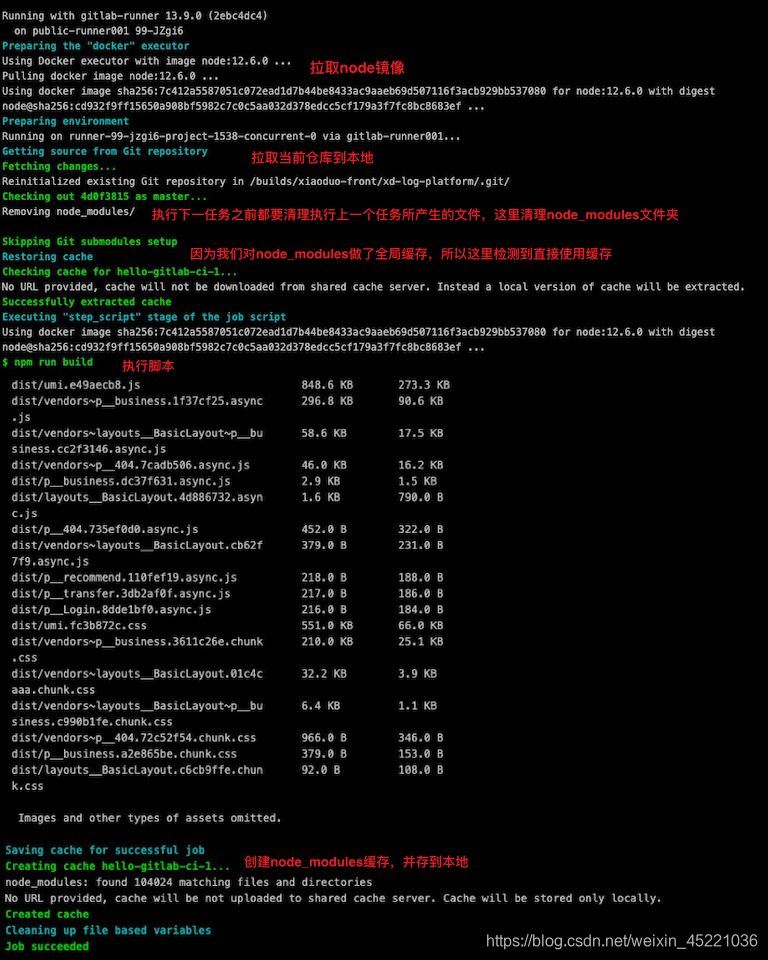The width and height of the screenshot is (768, 960).
Task: Click the "273.3 KB" gzipped size value
Action: tap(424, 385)
